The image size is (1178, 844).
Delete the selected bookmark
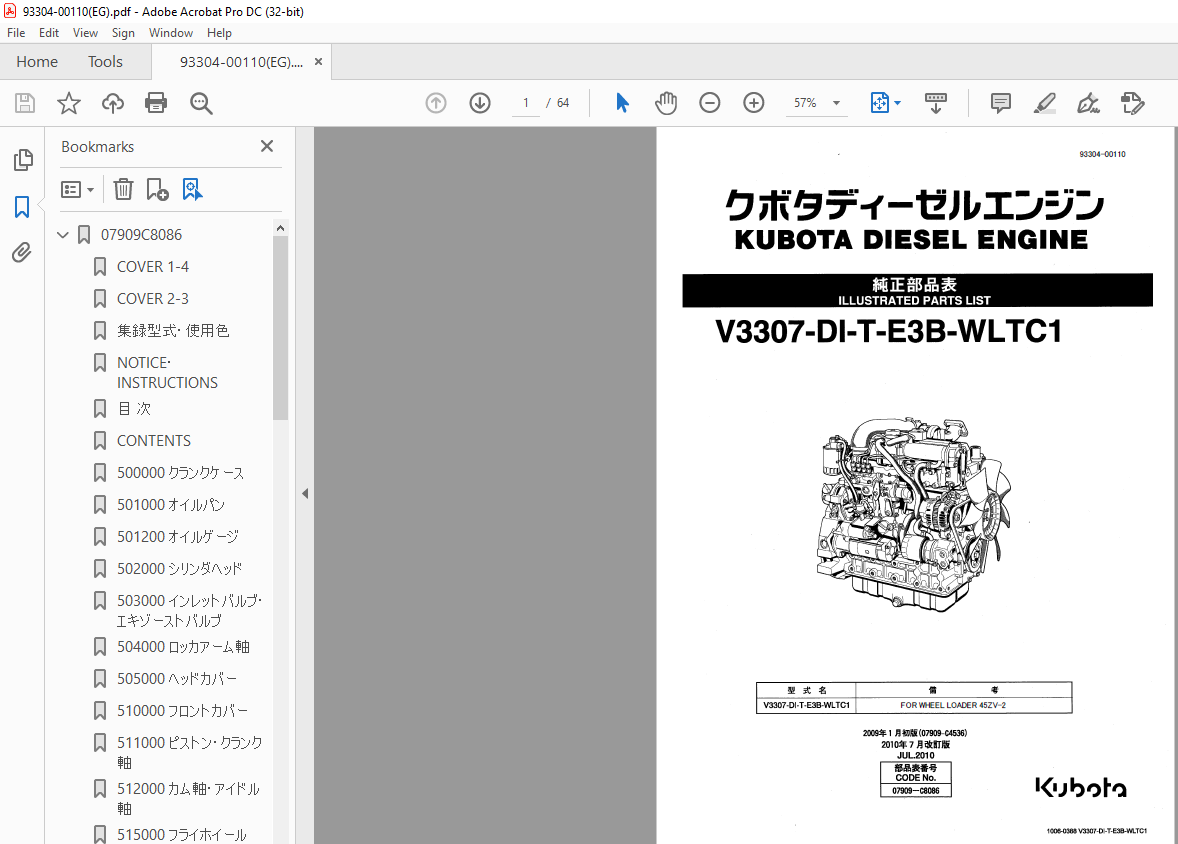pyautogui.click(x=123, y=189)
